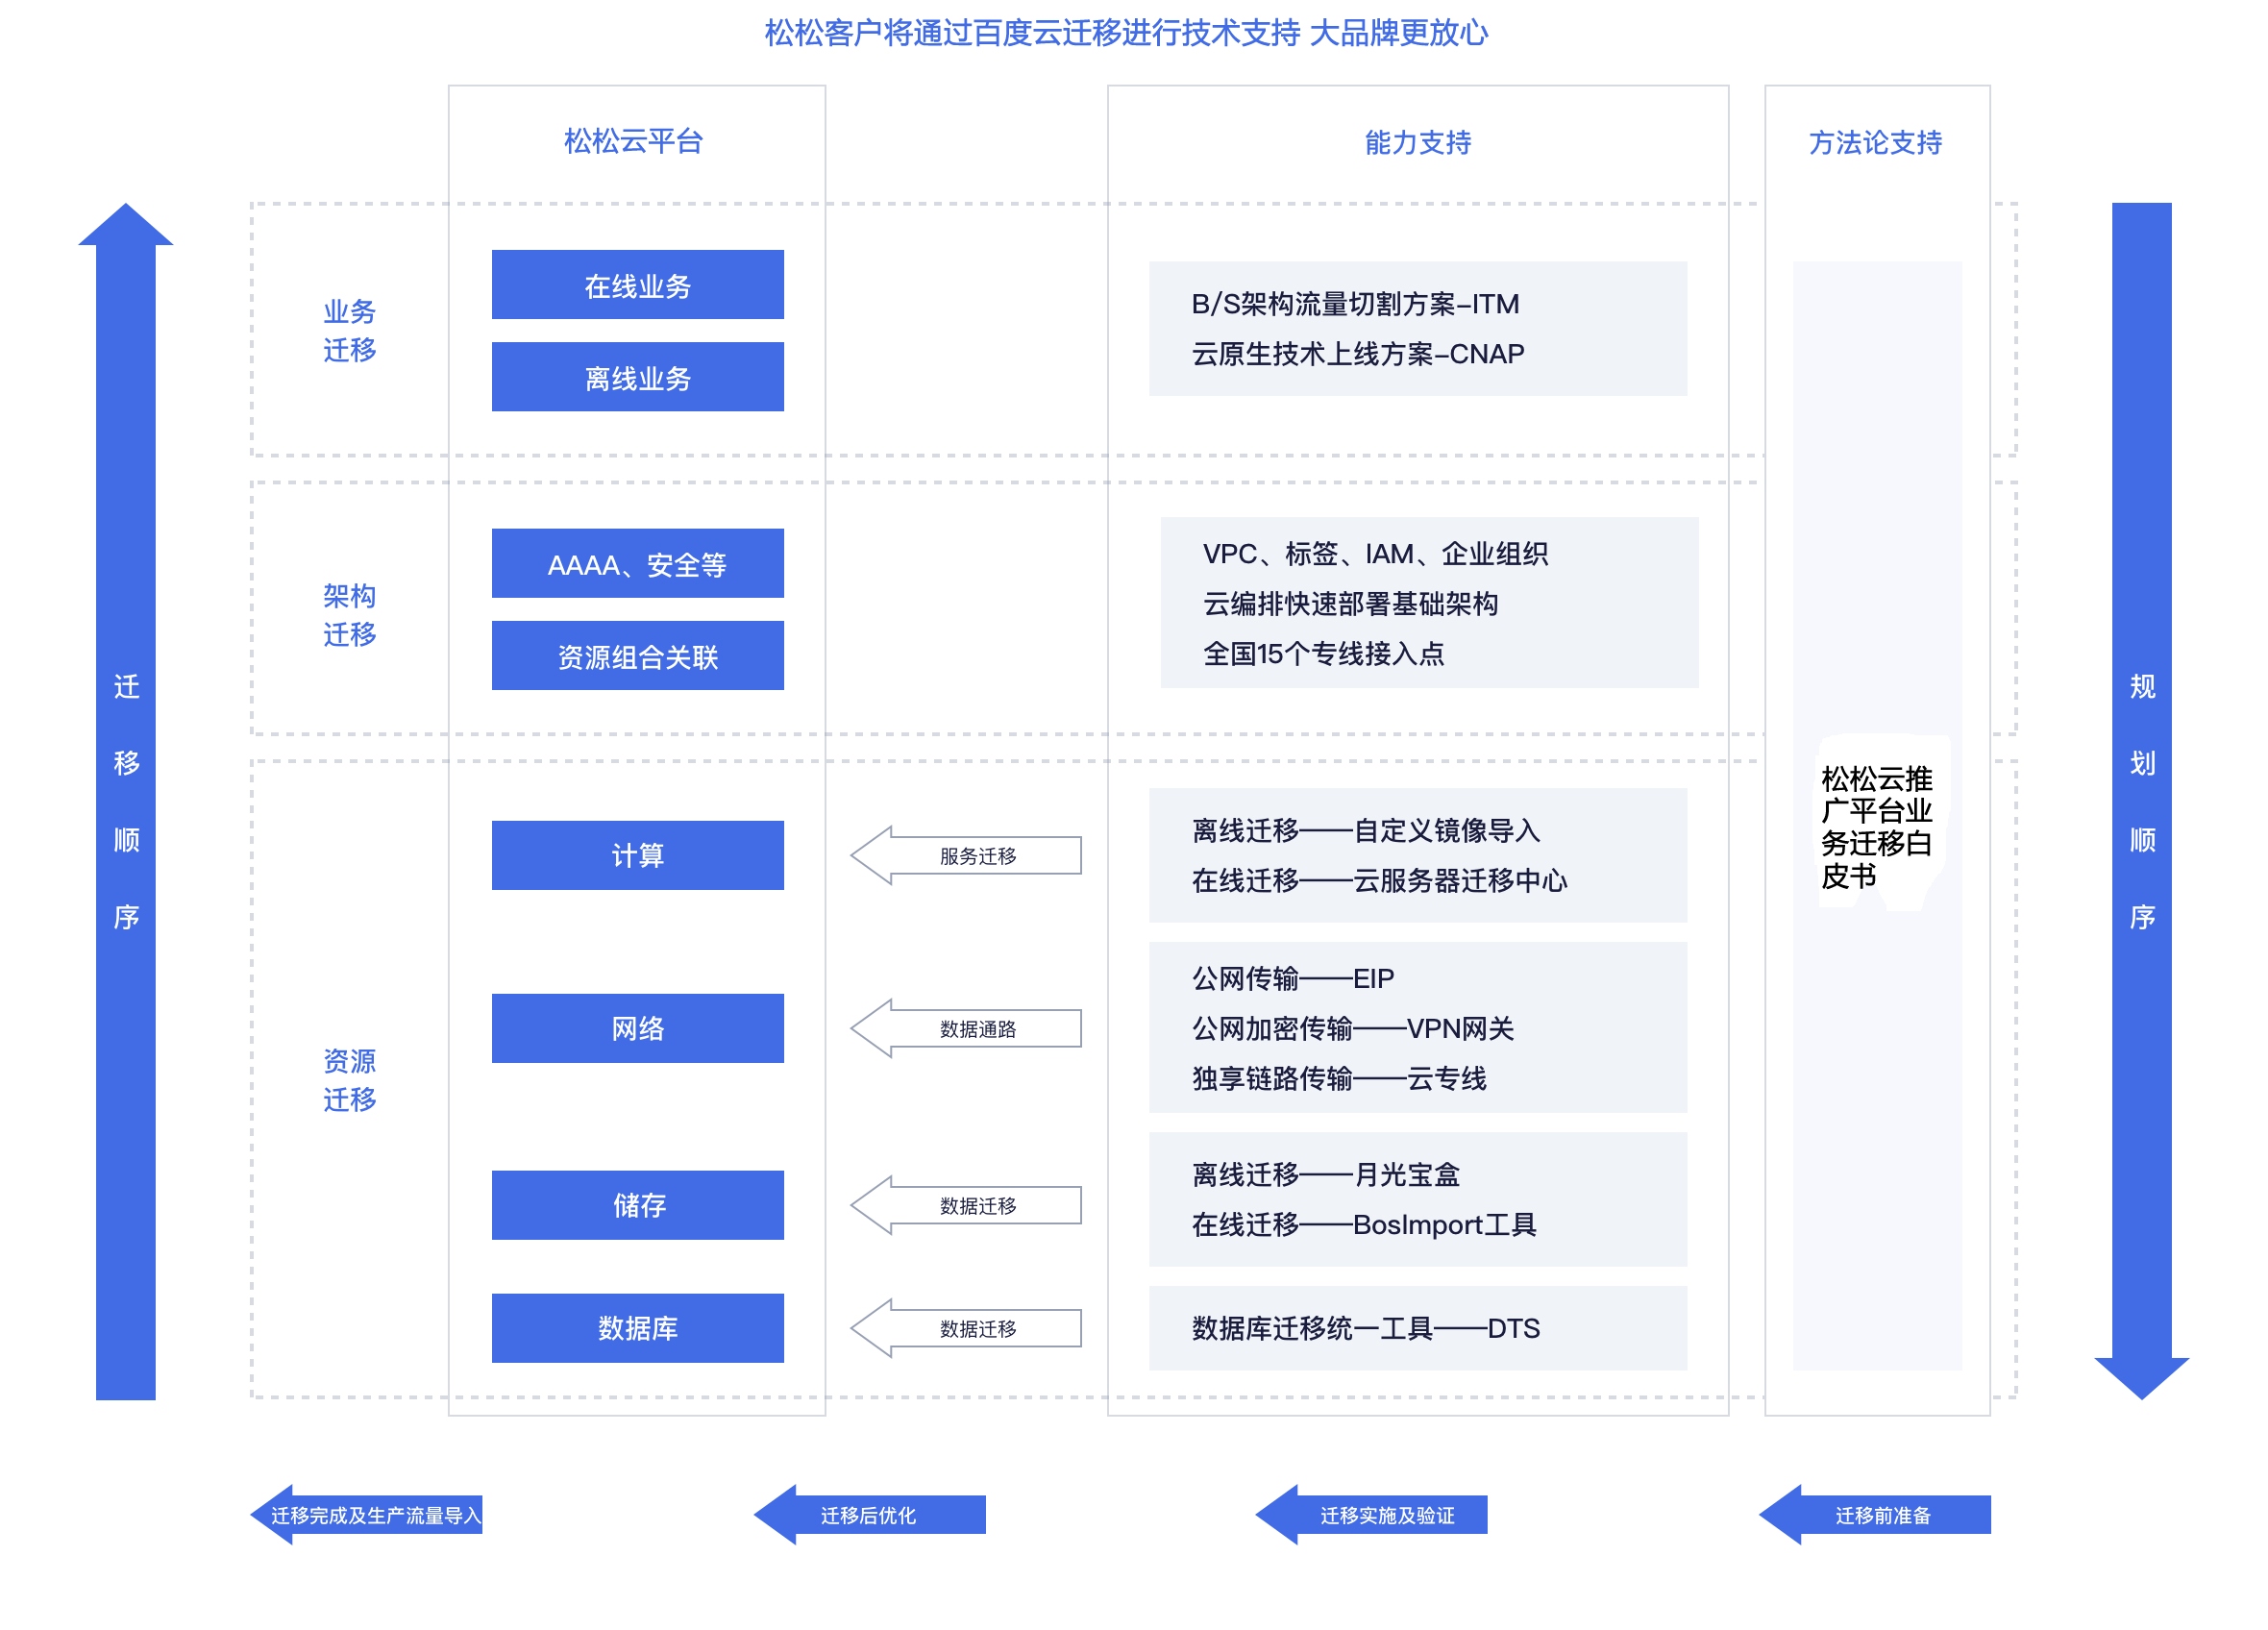Click 数据库迁移统一工具——DTS text

(x=1366, y=1329)
